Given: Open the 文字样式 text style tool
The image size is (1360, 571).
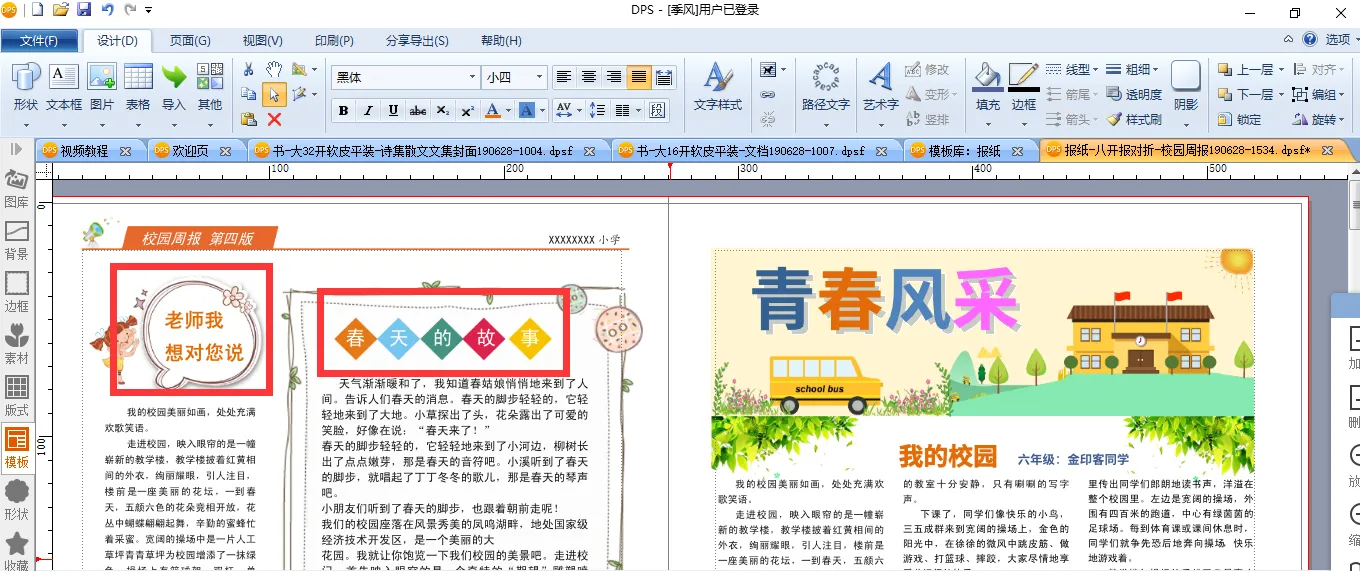Looking at the screenshot, I should [x=717, y=87].
